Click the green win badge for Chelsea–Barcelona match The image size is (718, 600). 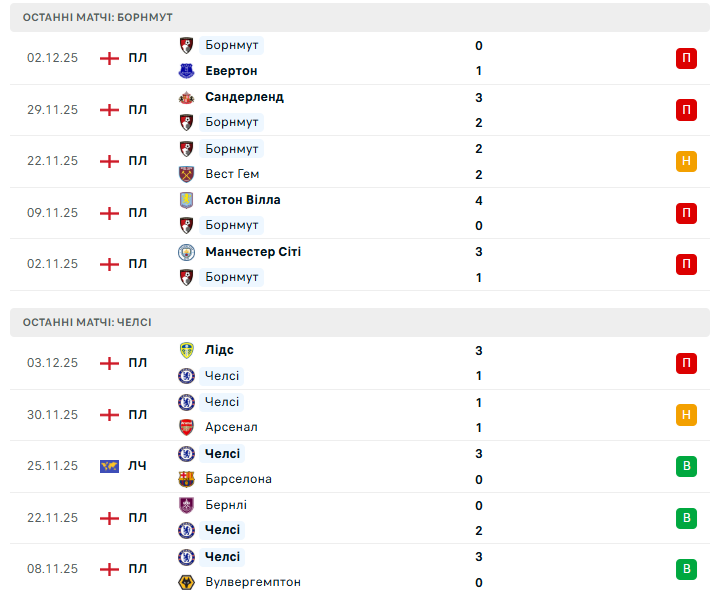point(686,466)
